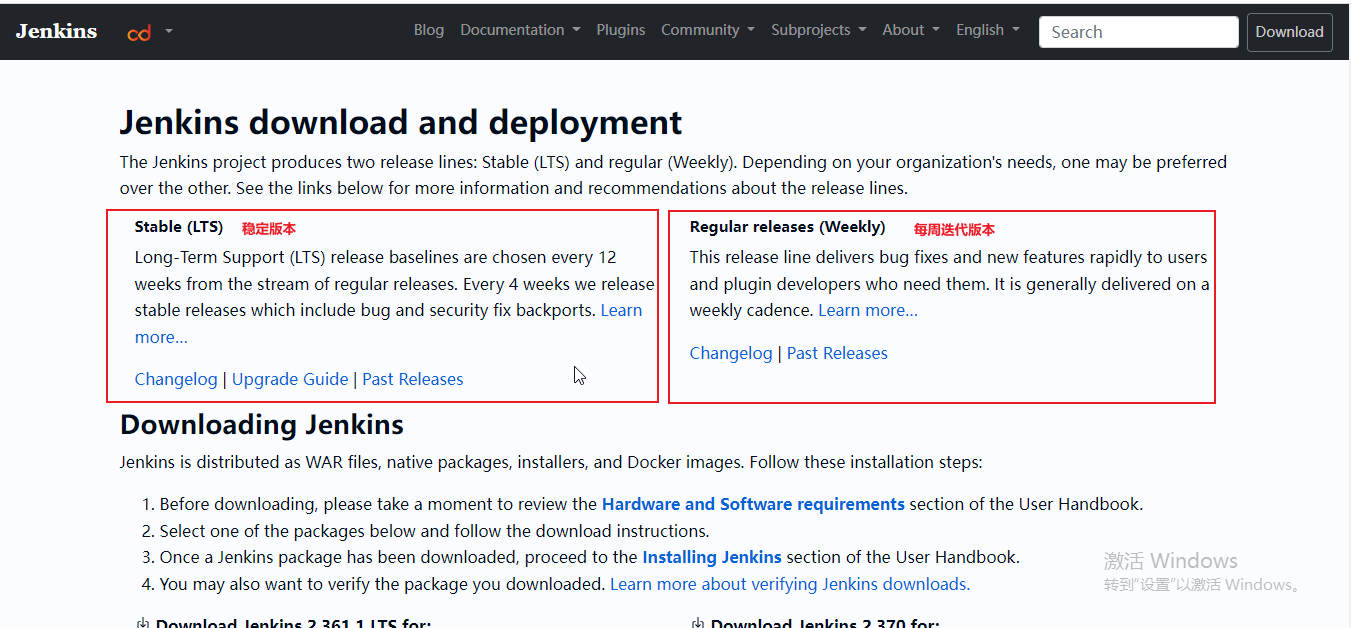Click the Installing Jenkins link

click(x=712, y=557)
